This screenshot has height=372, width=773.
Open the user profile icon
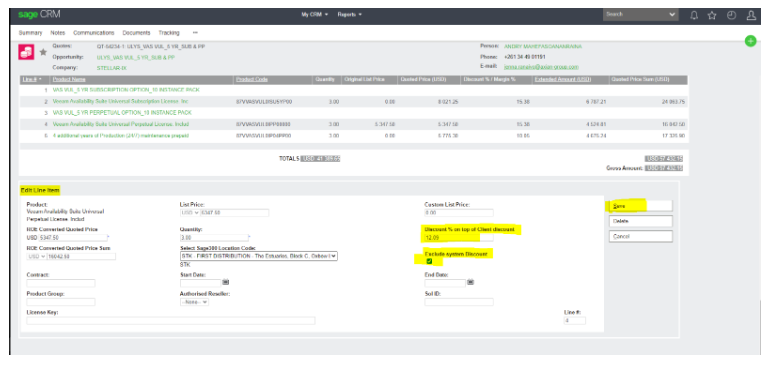[751, 15]
